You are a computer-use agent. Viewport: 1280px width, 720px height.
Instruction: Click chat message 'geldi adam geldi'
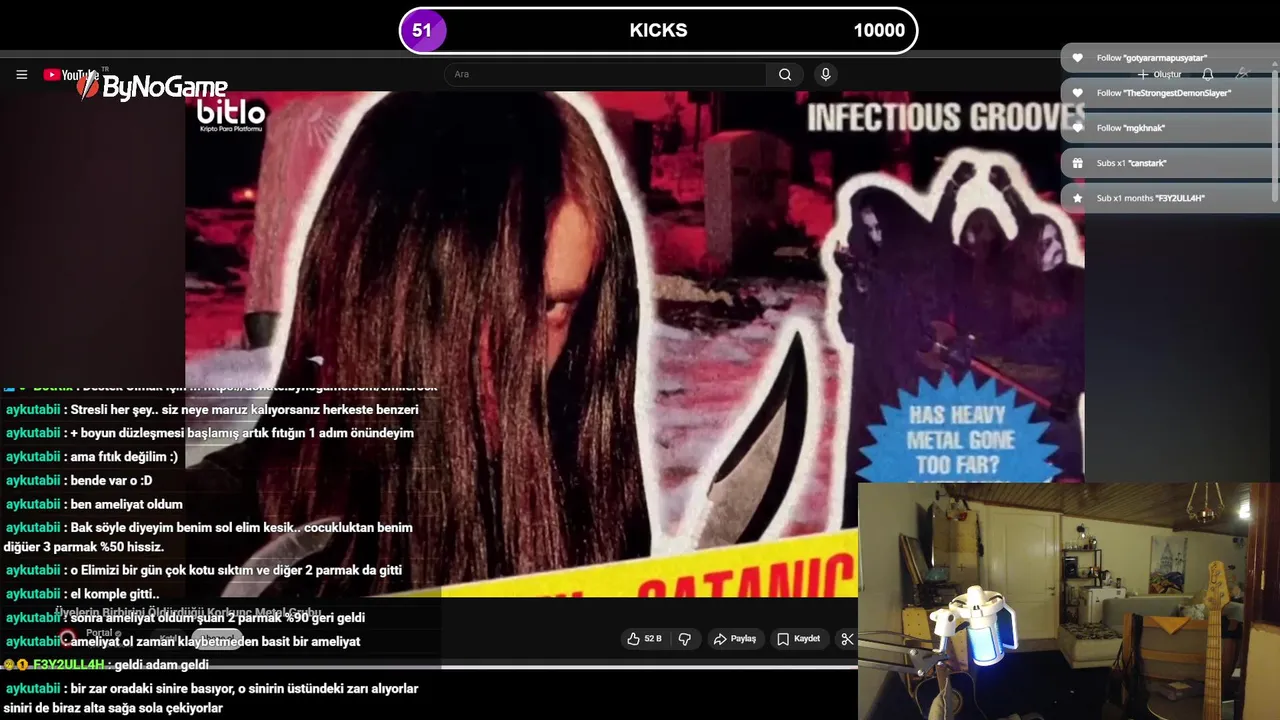[x=161, y=665]
